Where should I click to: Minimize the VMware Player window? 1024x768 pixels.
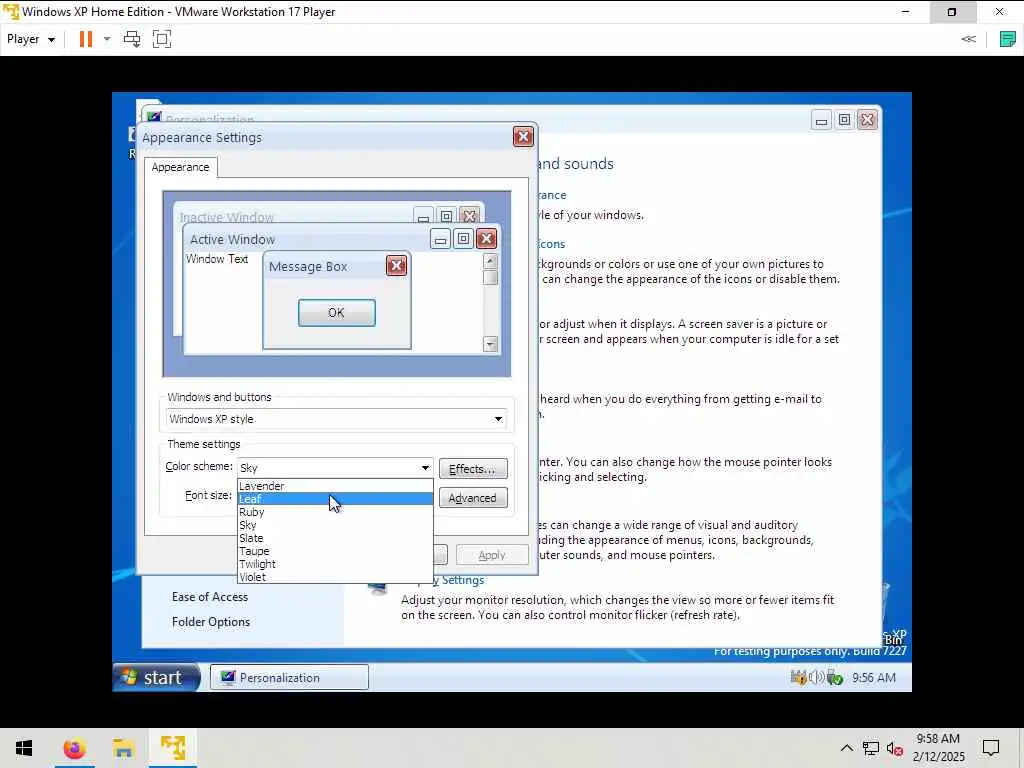(905, 12)
